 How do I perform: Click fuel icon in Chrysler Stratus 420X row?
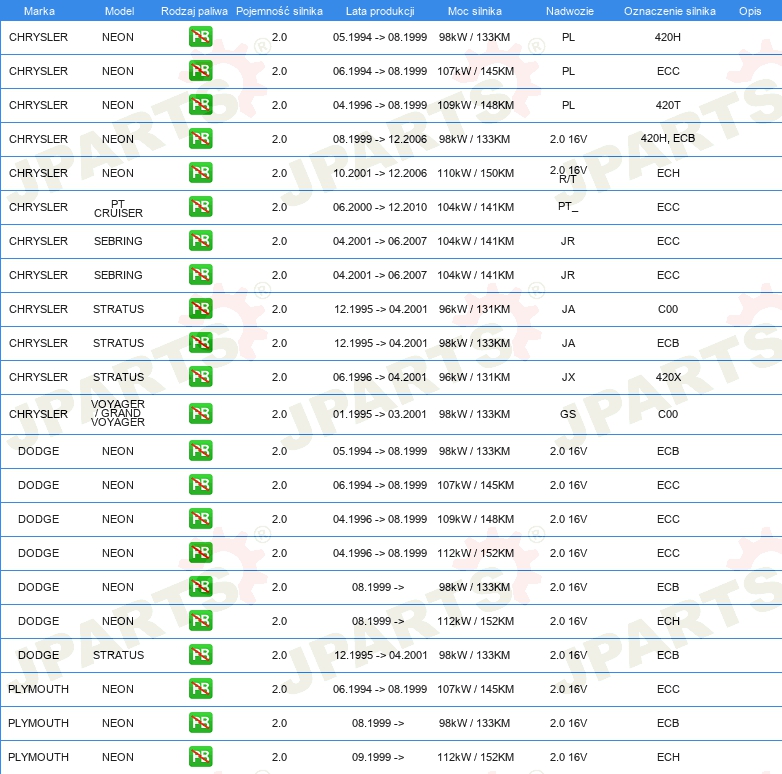(200, 377)
